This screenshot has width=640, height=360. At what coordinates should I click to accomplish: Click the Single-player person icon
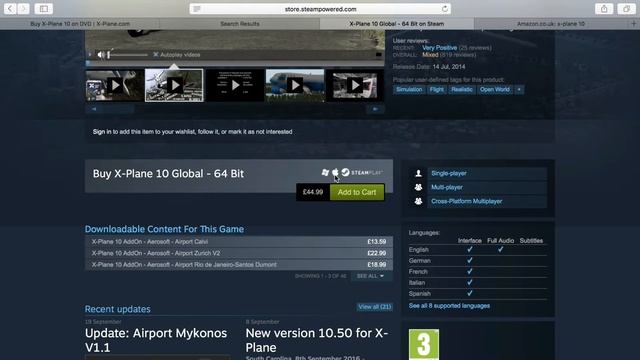tap(418, 173)
